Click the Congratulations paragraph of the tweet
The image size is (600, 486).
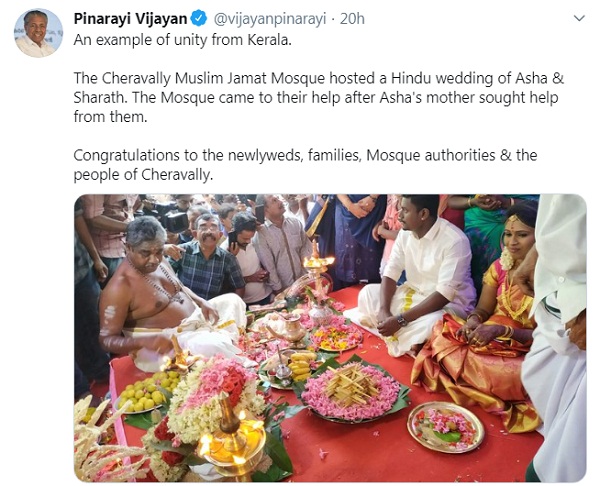pyautogui.click(x=305, y=165)
